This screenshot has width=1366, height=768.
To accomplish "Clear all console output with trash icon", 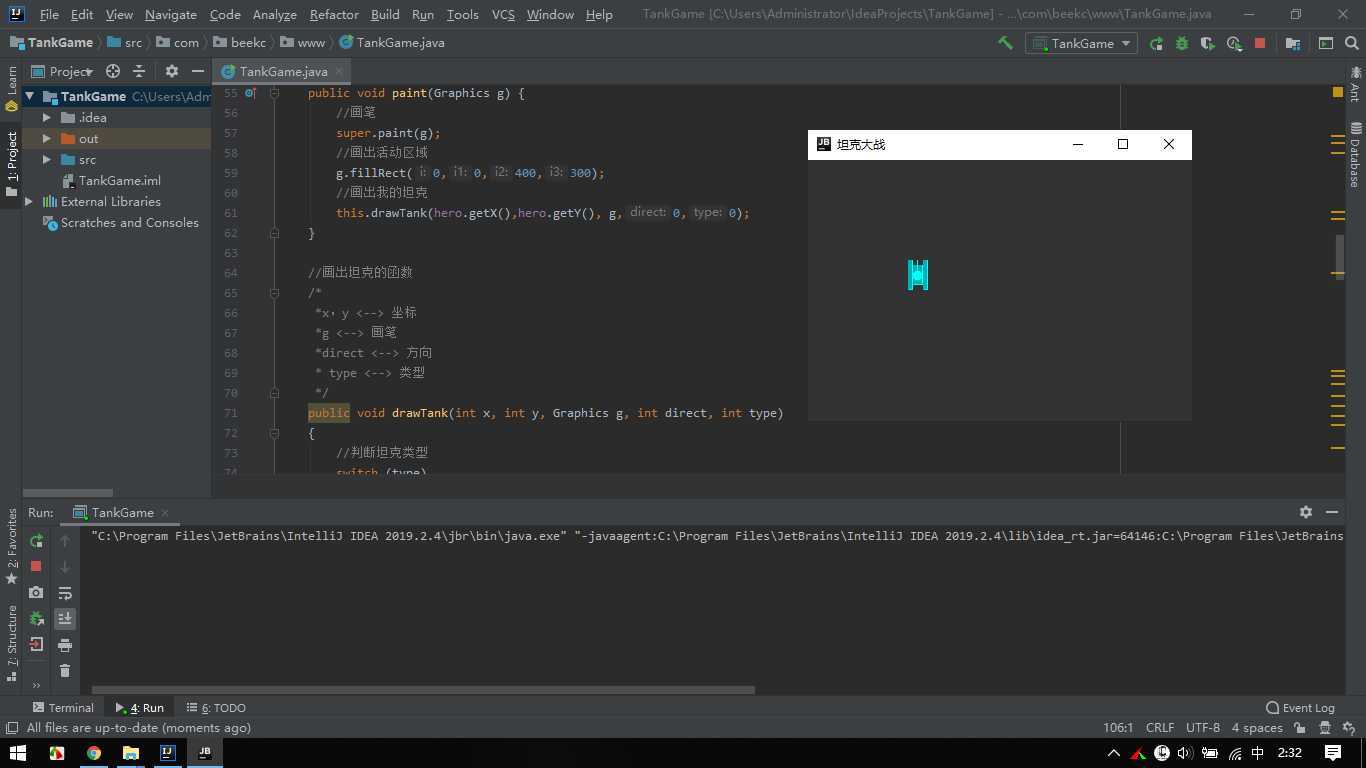I will [65, 671].
